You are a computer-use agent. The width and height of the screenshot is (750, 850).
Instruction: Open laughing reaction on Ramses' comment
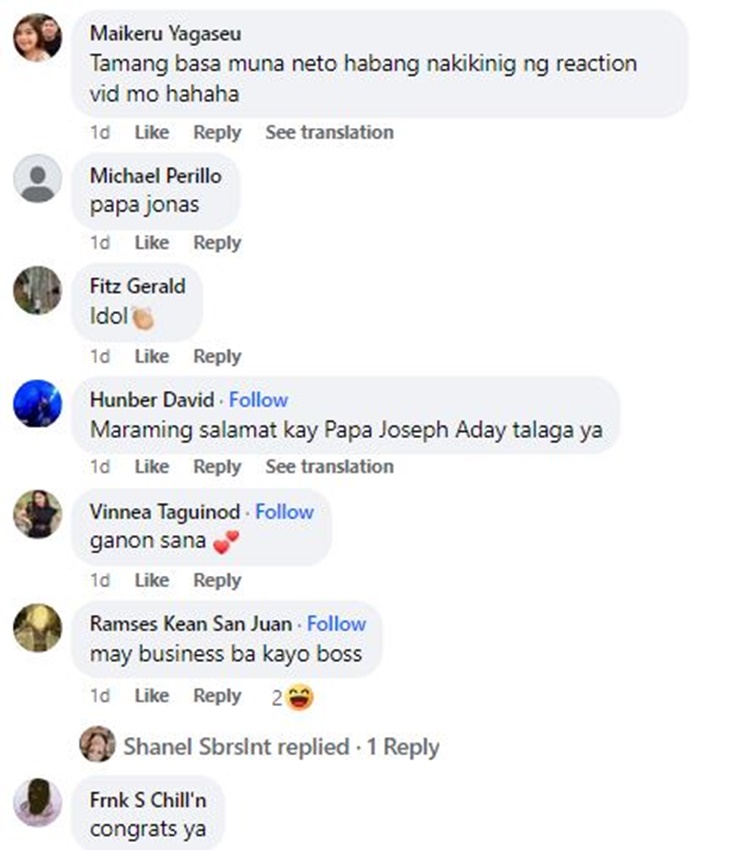(x=298, y=697)
